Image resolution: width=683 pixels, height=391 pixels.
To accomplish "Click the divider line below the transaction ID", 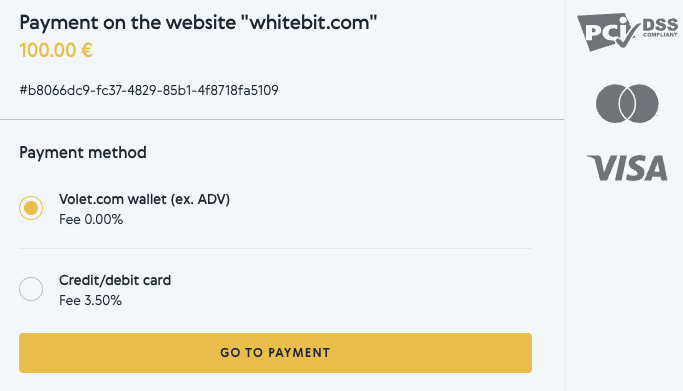I will pyautogui.click(x=282, y=119).
